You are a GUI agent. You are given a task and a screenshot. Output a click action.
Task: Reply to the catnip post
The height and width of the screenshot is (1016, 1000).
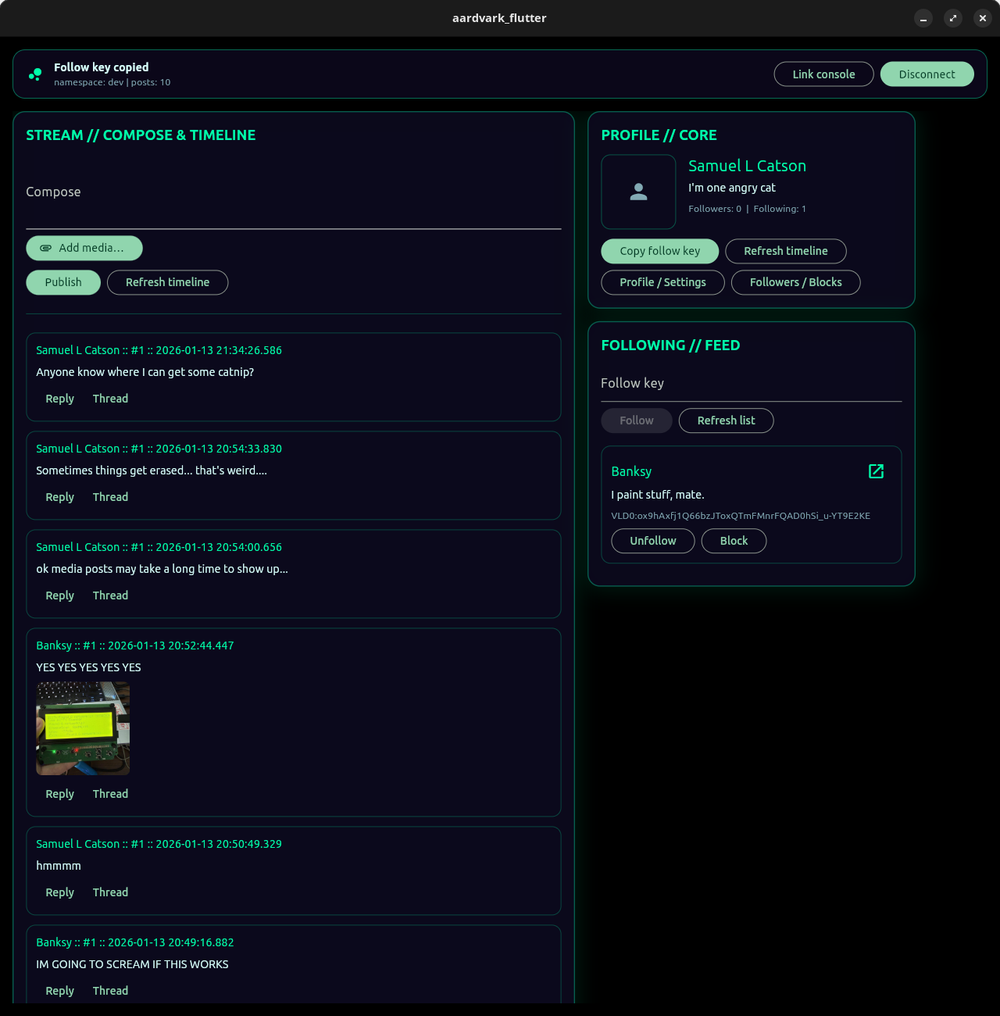[60, 398]
